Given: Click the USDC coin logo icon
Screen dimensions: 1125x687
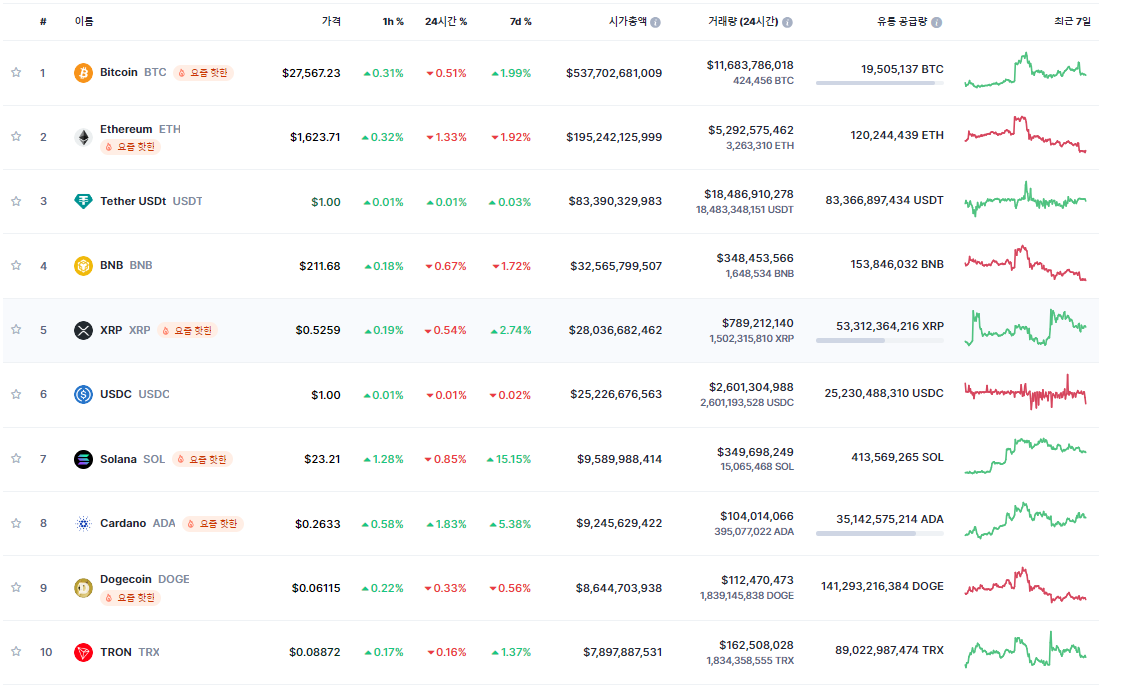Looking at the screenshot, I should coord(83,394).
